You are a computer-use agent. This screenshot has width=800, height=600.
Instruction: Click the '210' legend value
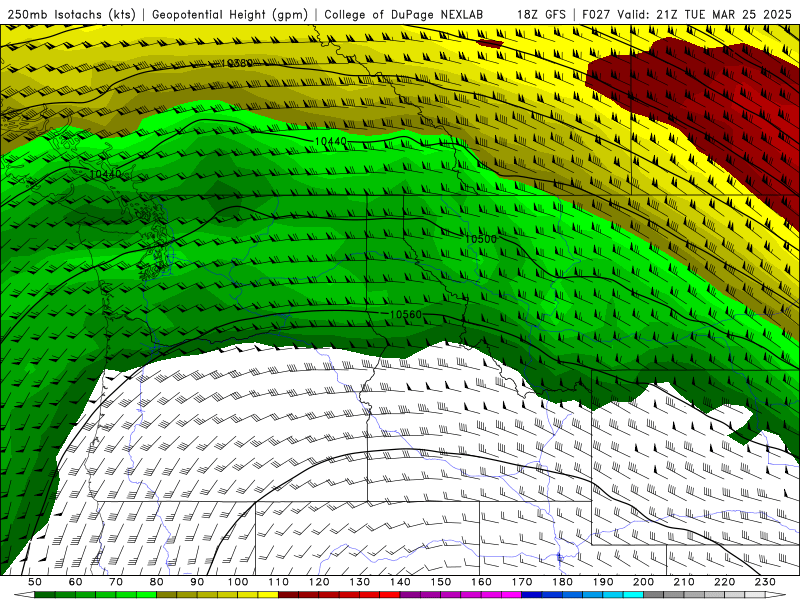[684, 582]
